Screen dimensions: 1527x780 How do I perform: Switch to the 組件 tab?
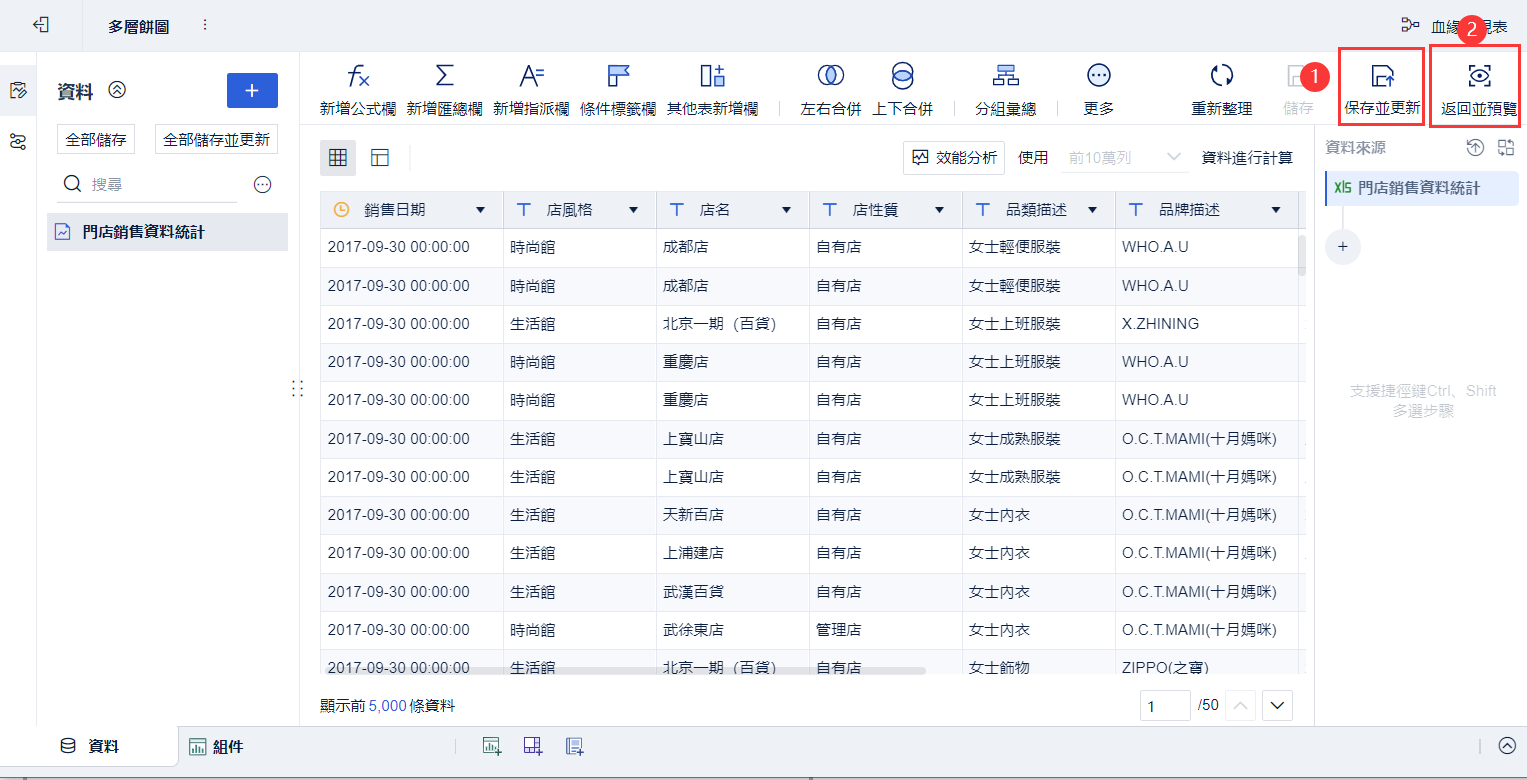(x=216, y=746)
